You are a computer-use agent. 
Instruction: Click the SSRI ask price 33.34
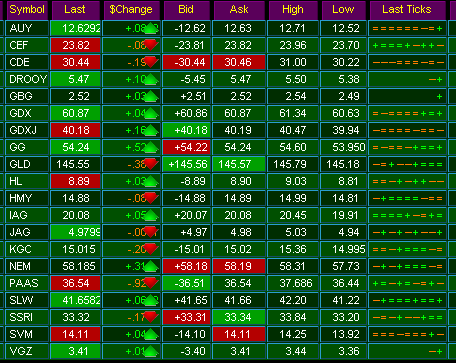pyautogui.click(x=239, y=317)
